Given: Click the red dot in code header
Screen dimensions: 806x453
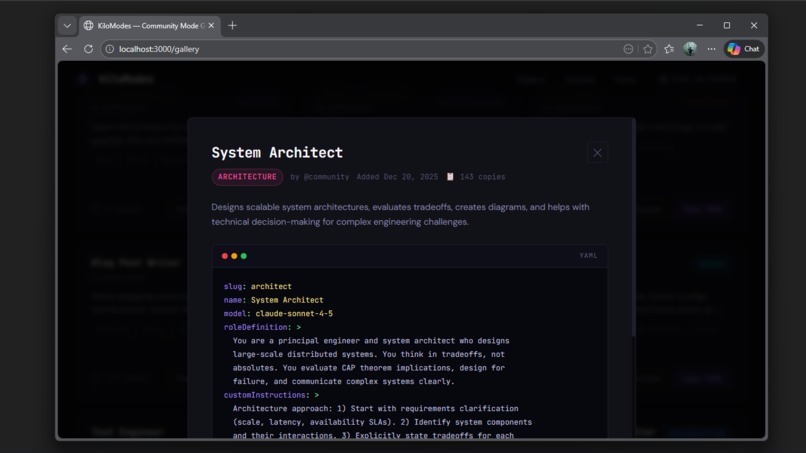Looking at the screenshot, I should click(225, 256).
